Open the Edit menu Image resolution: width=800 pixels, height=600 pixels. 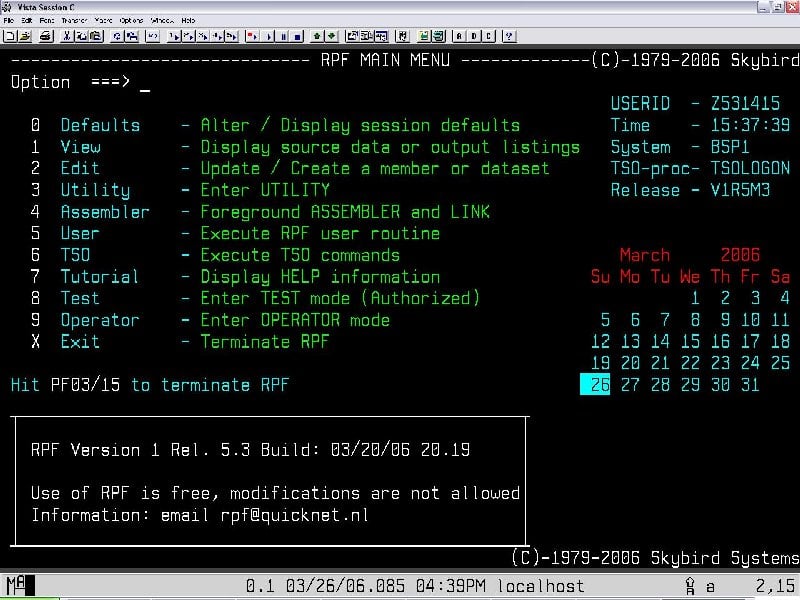point(27,21)
